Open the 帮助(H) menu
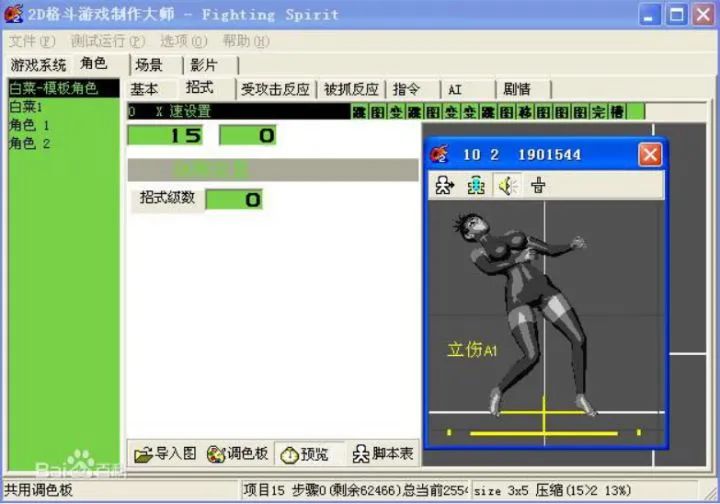Viewport: 720px width, 504px height. pyautogui.click(x=246, y=41)
